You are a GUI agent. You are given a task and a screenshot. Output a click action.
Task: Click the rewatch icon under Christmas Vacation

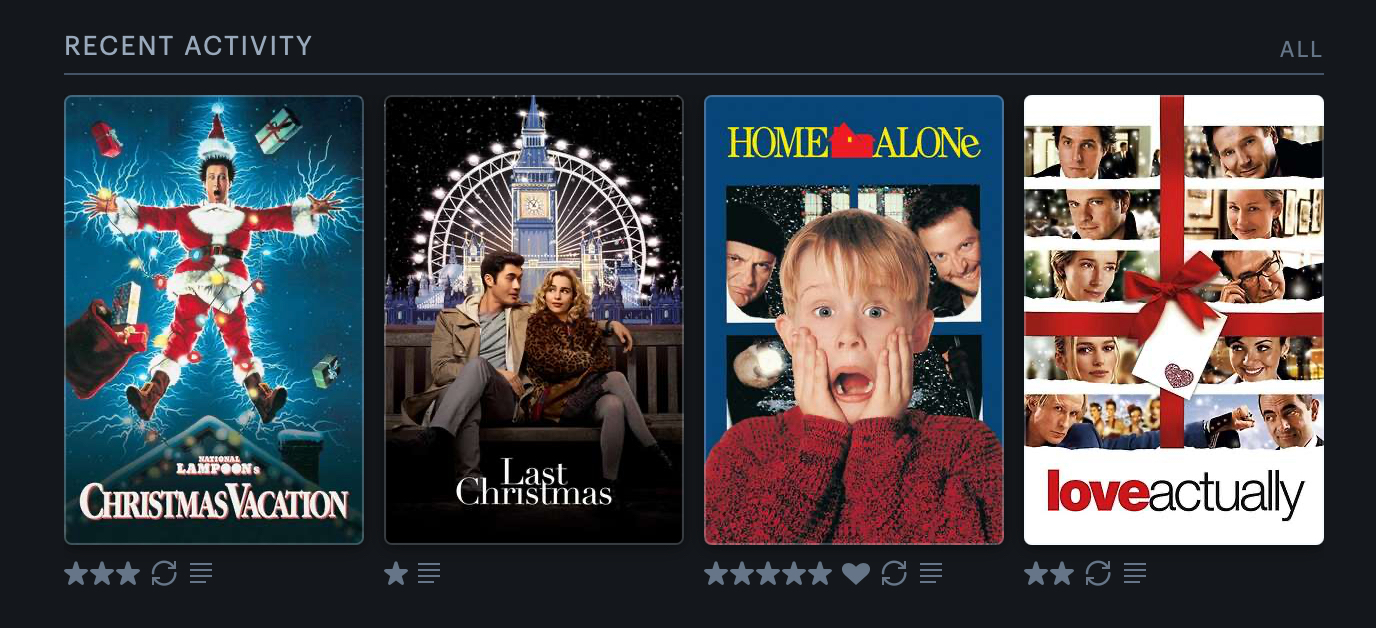(x=164, y=573)
